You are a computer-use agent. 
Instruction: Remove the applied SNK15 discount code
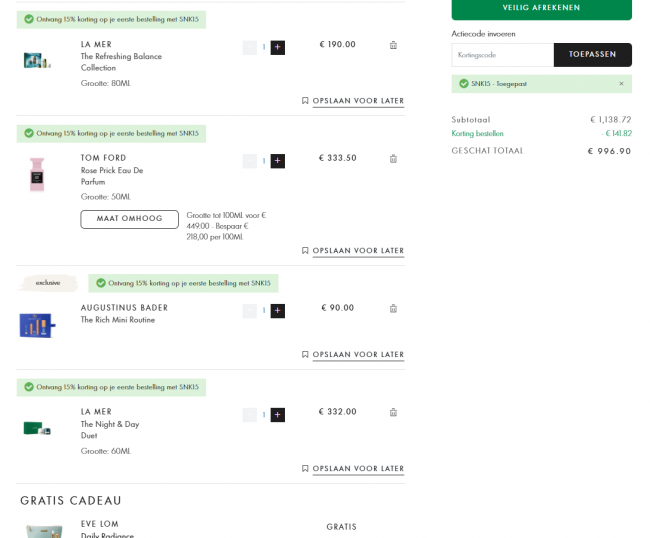621,84
